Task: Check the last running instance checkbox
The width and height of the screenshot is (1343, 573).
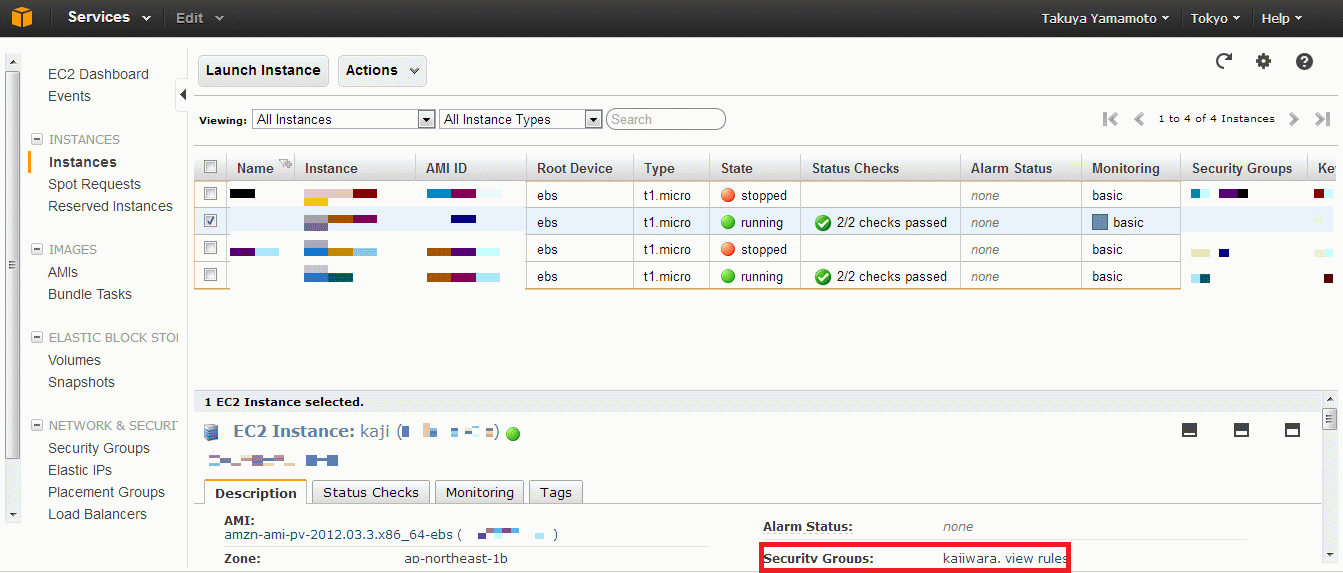Action: click(210, 274)
